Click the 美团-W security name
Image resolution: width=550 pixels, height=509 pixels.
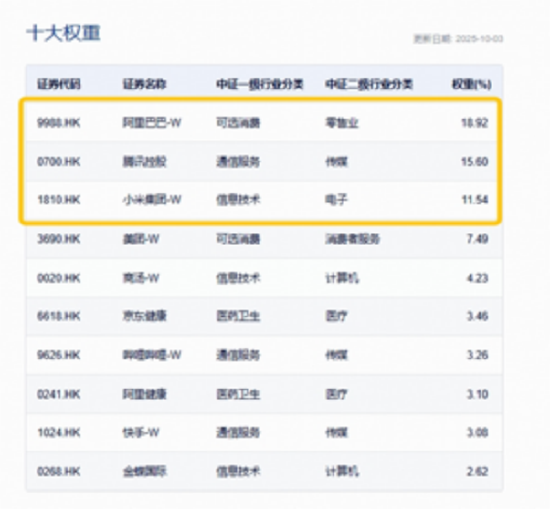[141, 239]
